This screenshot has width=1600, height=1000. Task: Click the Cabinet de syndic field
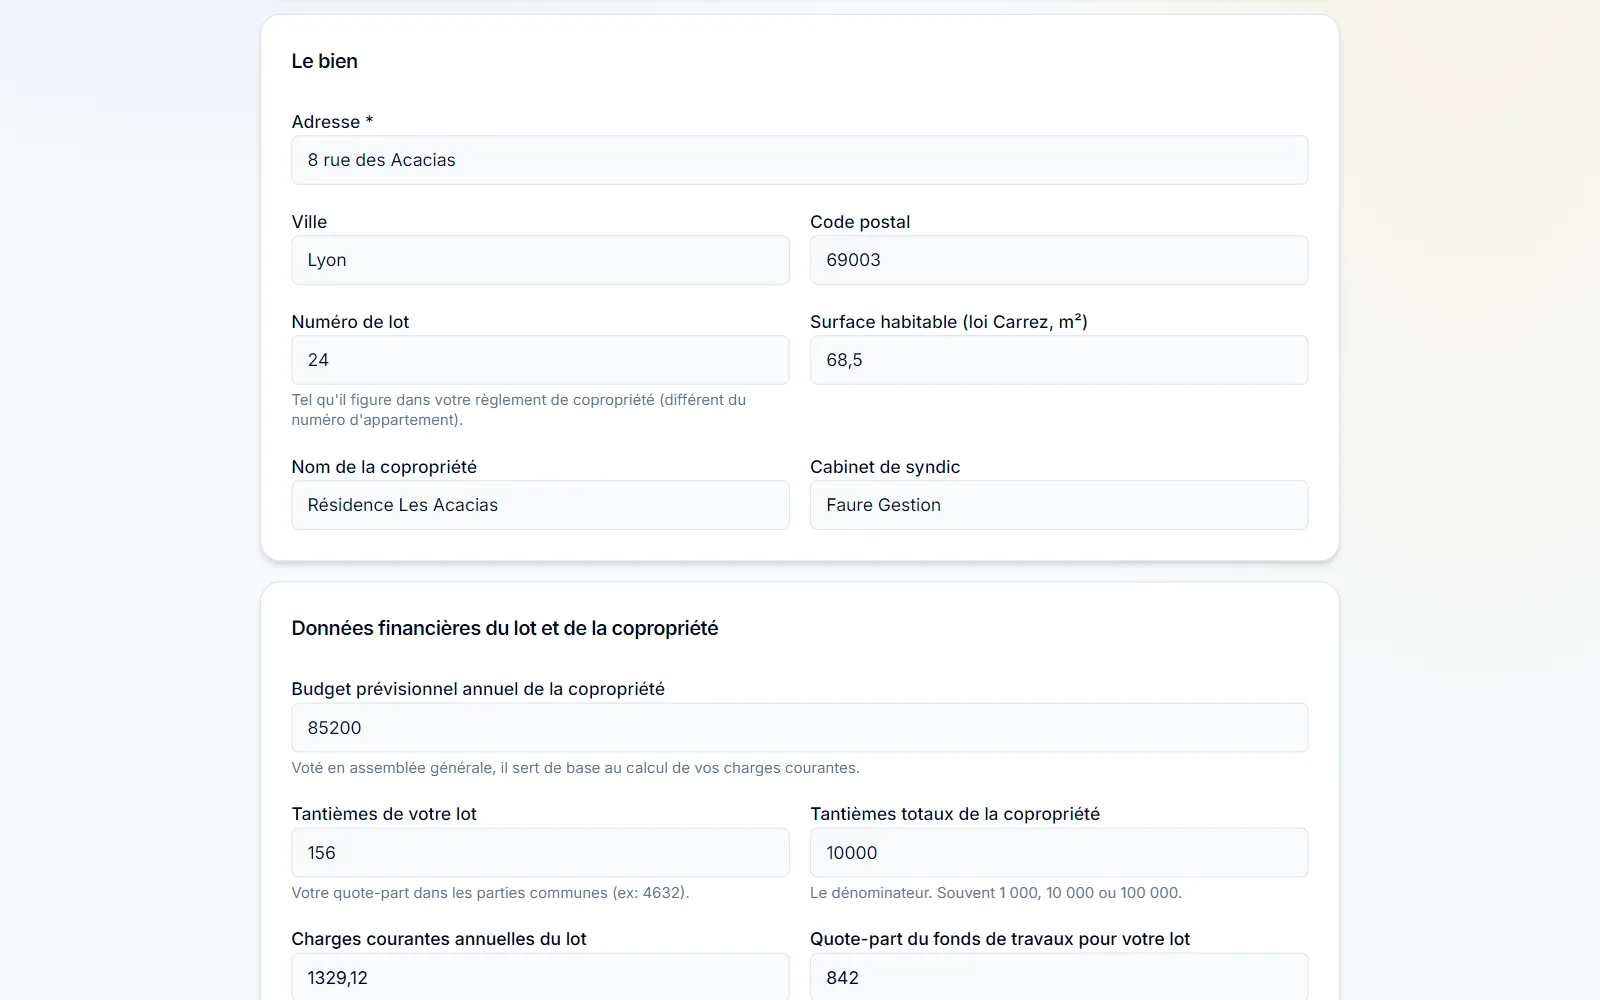pos(1059,505)
